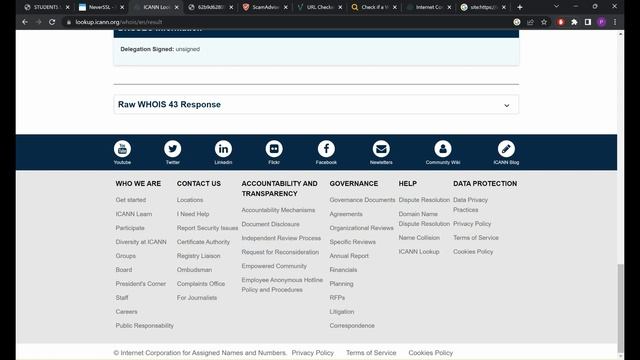Image resolution: width=640 pixels, height=360 pixels.
Task: Open the ICANN Blog pencil icon
Action: point(506,149)
